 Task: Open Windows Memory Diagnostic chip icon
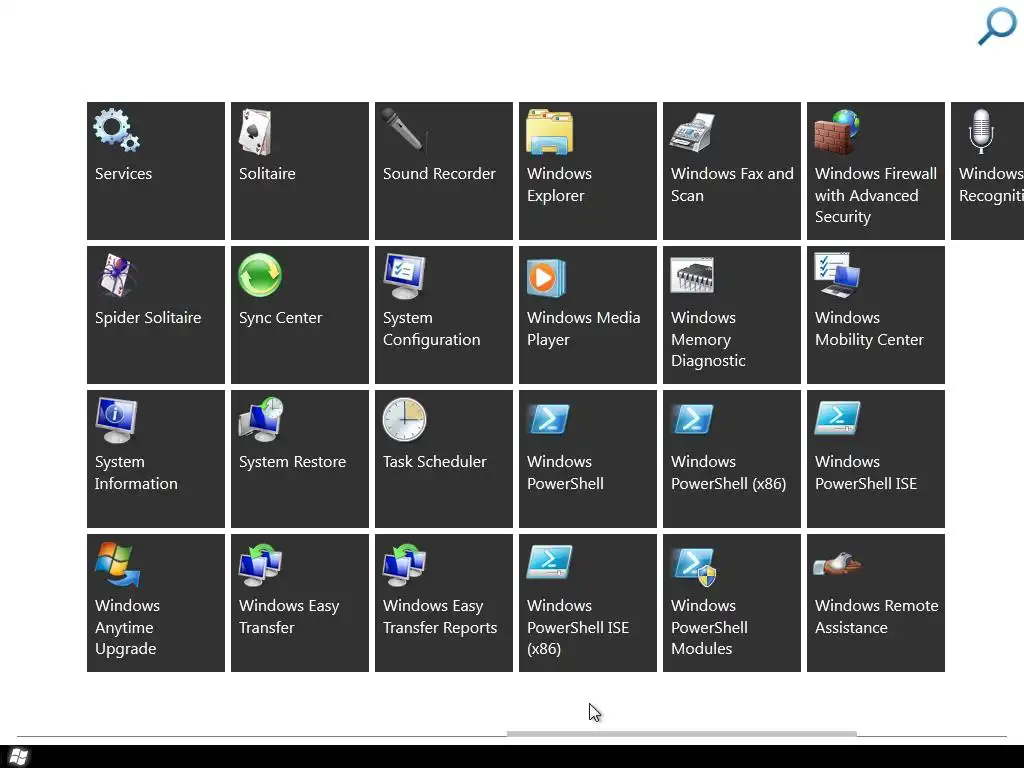coord(692,276)
